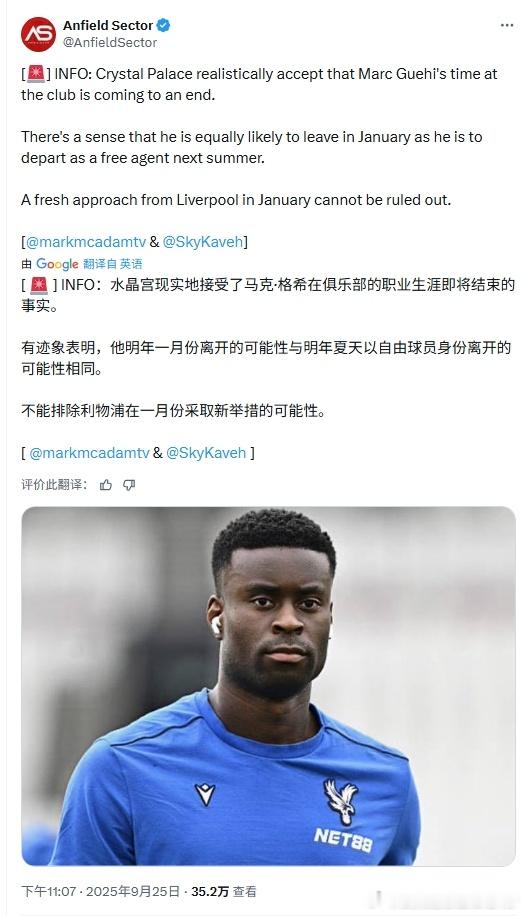
Task: Click the 翻译自 英语 translation label
Action: (x=113, y=264)
